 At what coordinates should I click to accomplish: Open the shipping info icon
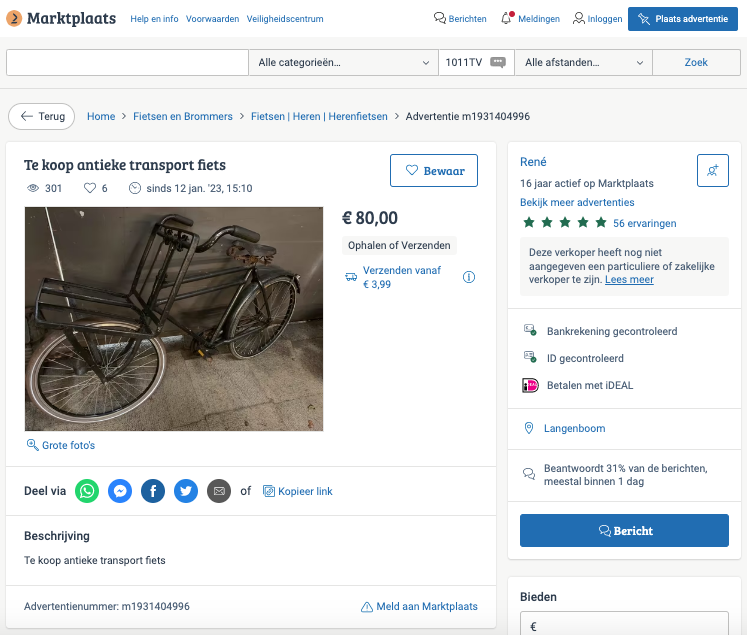click(x=469, y=277)
